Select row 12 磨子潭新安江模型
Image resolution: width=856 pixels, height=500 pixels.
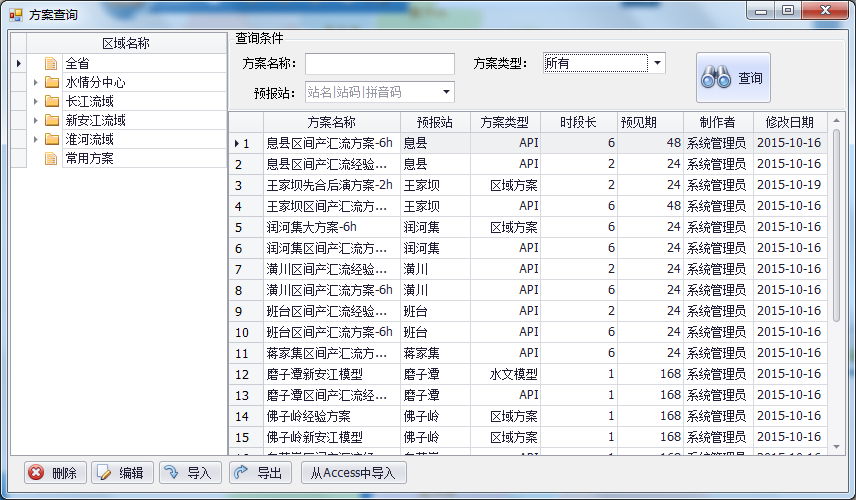coord(330,374)
